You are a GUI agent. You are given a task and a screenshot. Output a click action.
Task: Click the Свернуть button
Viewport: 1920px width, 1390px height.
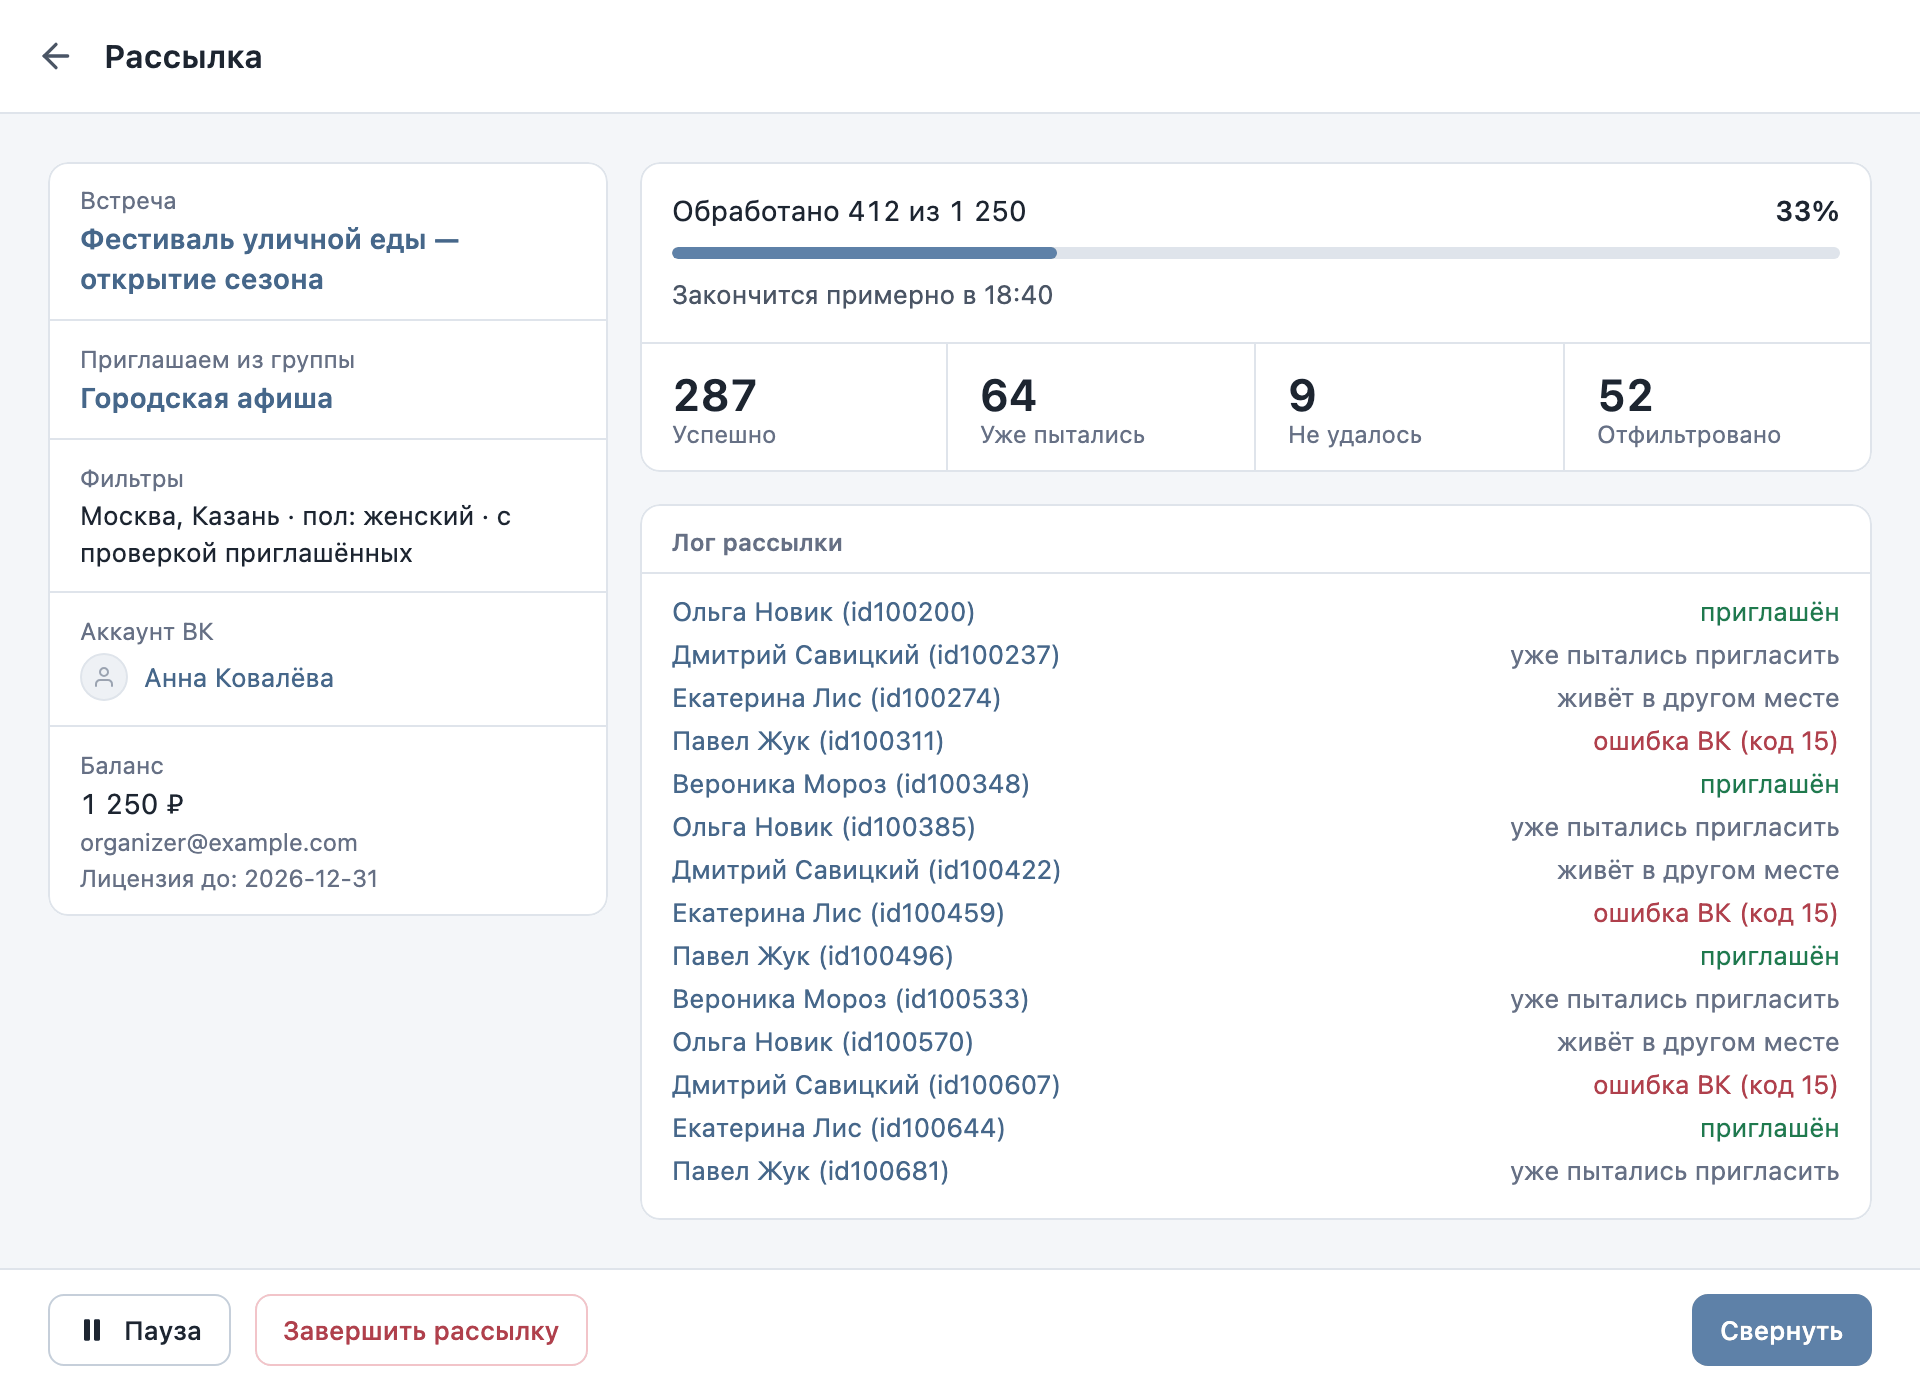pyautogui.click(x=1781, y=1330)
